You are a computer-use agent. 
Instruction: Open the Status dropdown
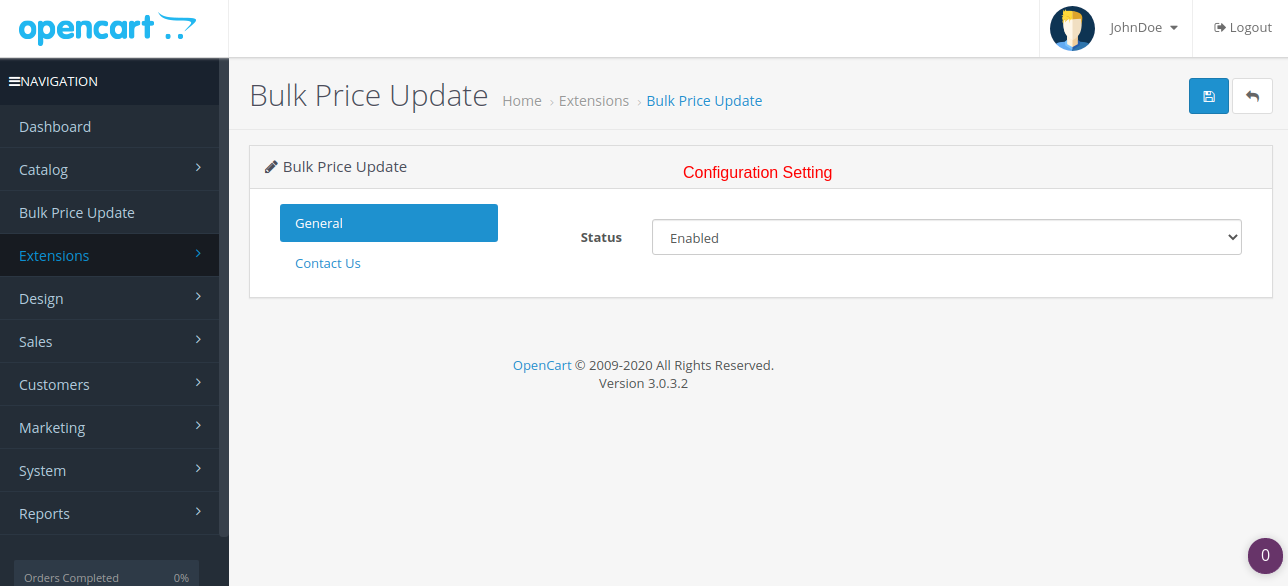945,237
